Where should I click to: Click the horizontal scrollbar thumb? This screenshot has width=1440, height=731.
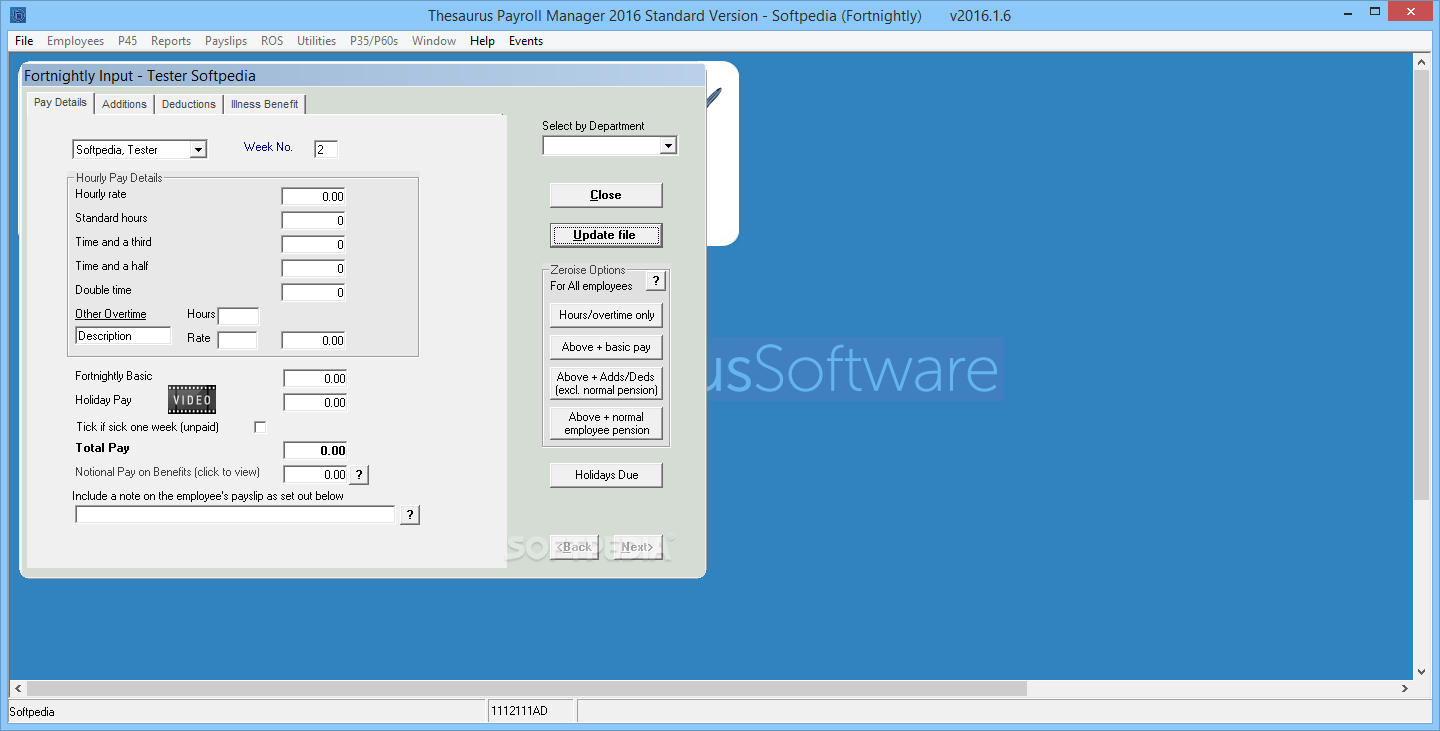(x=527, y=689)
